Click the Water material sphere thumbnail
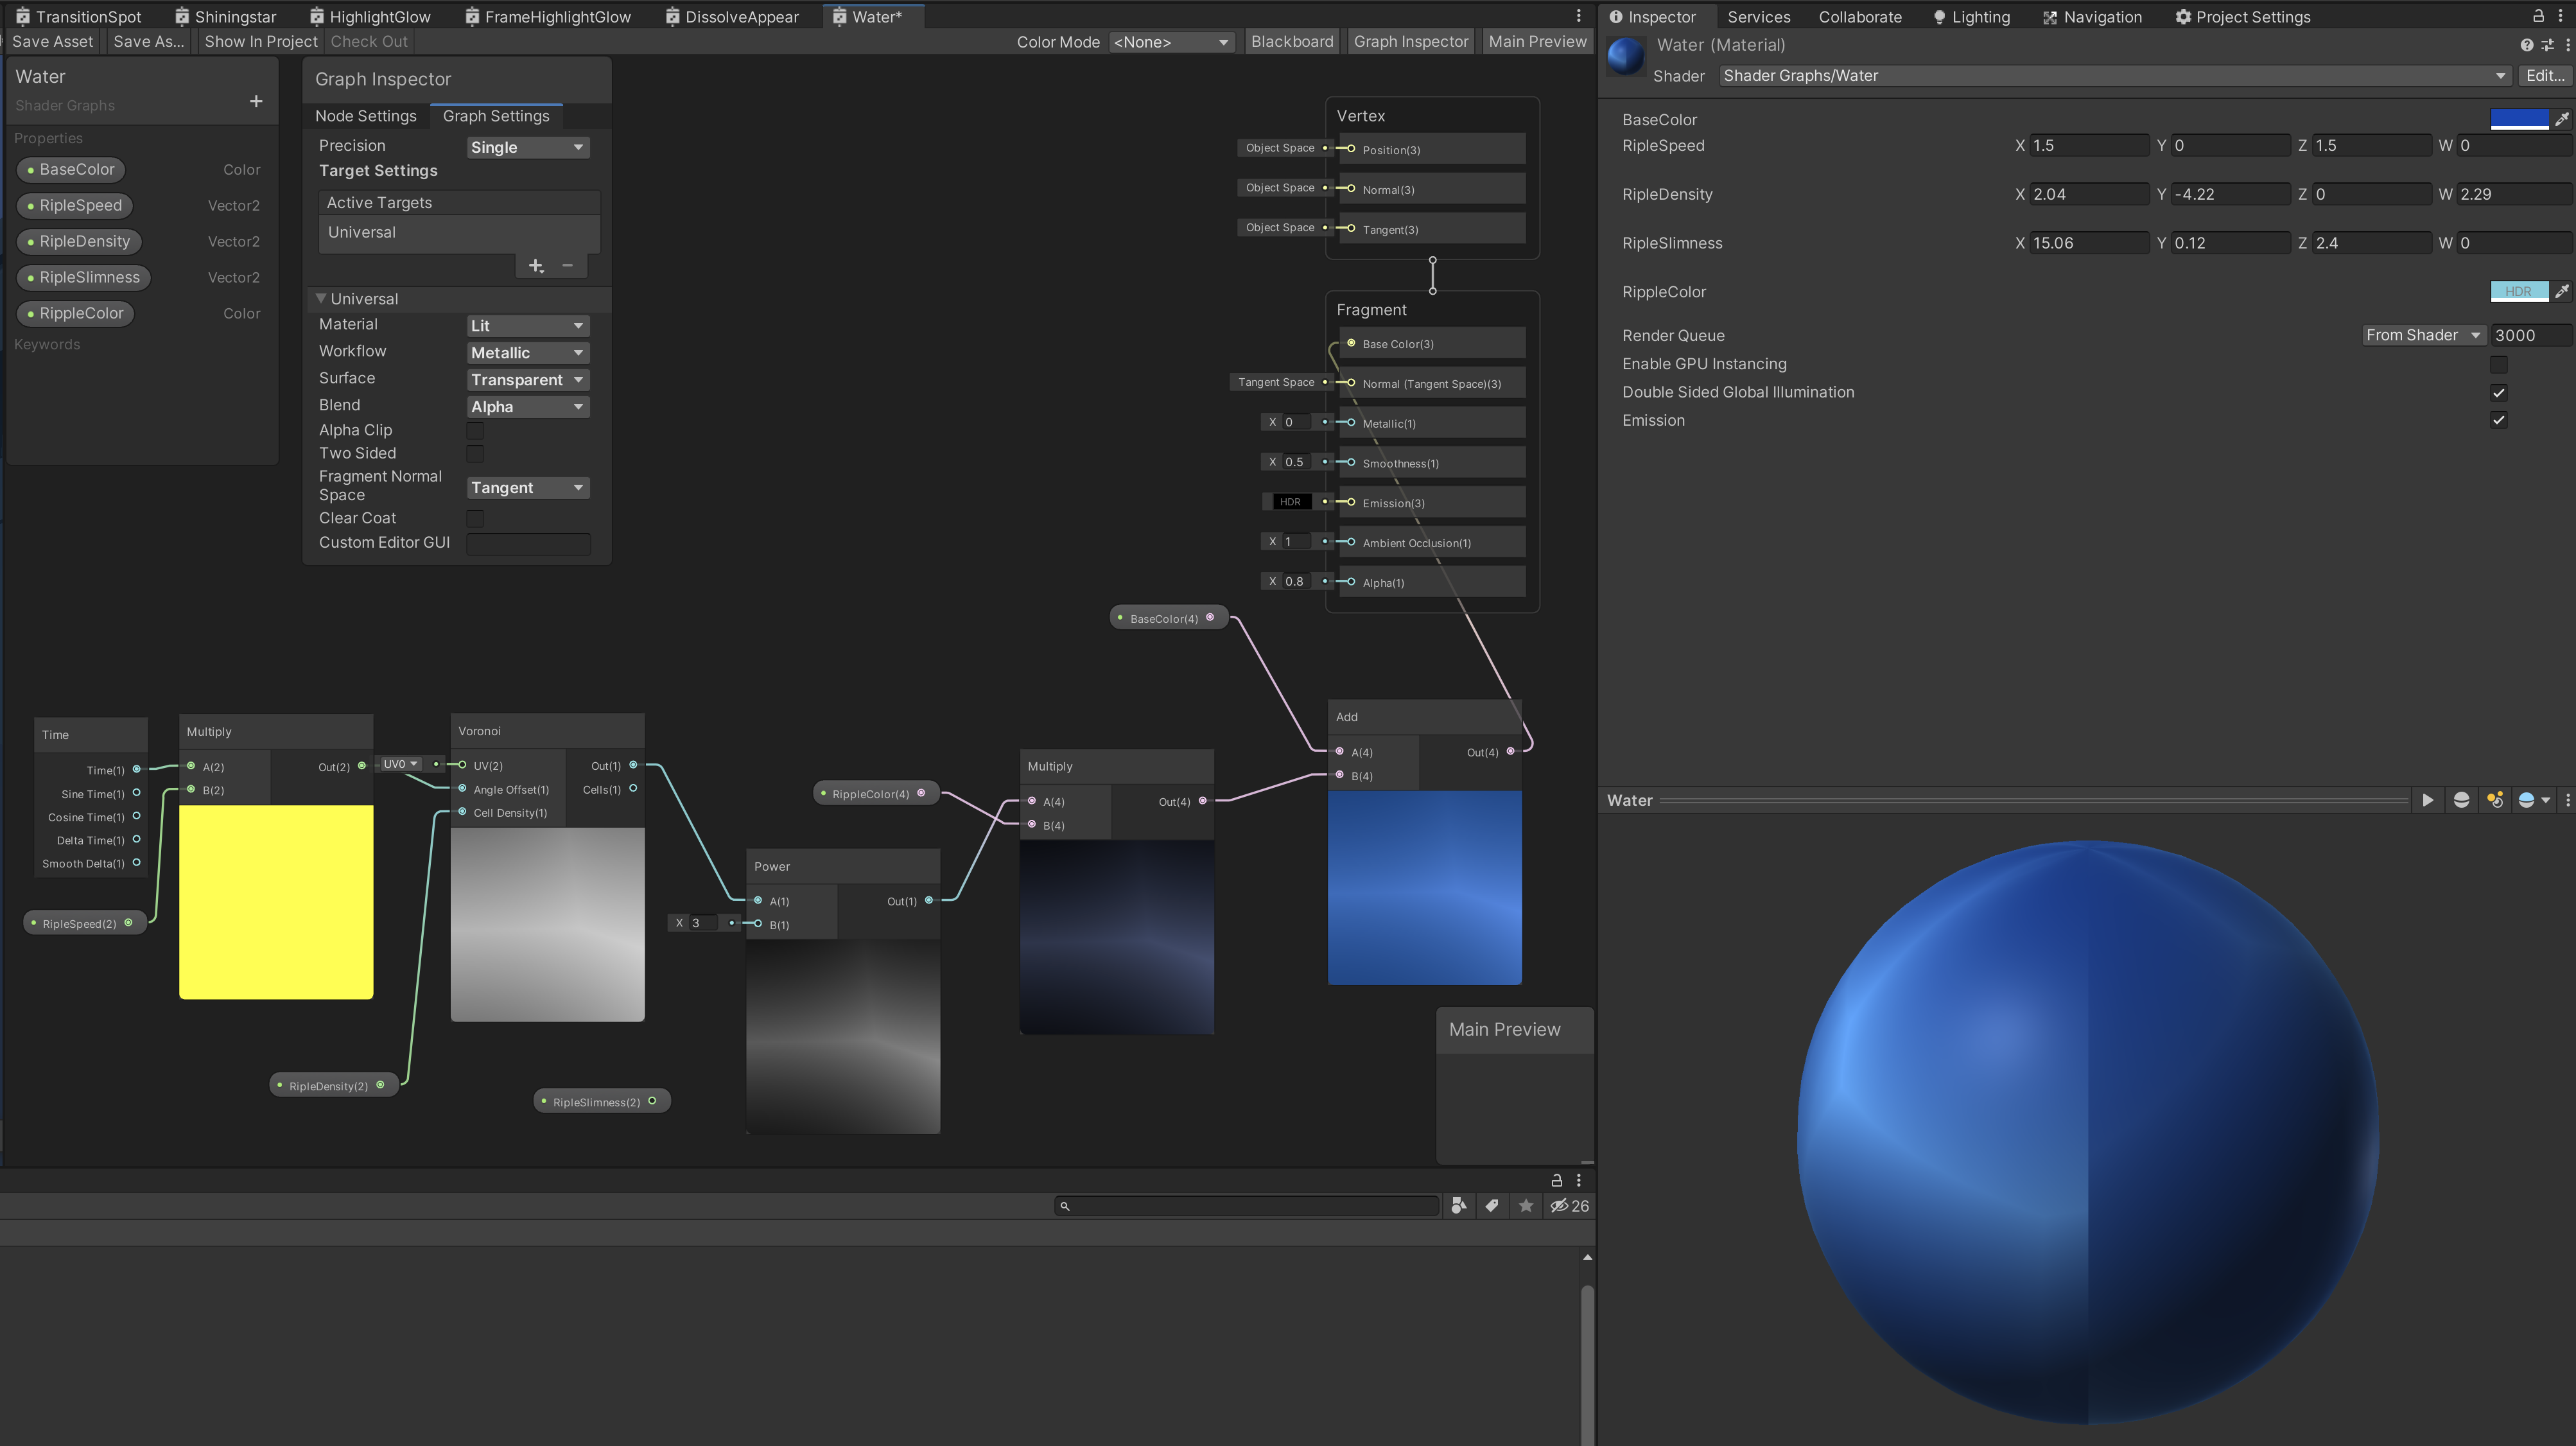The height and width of the screenshot is (1446, 2576). (1625, 56)
